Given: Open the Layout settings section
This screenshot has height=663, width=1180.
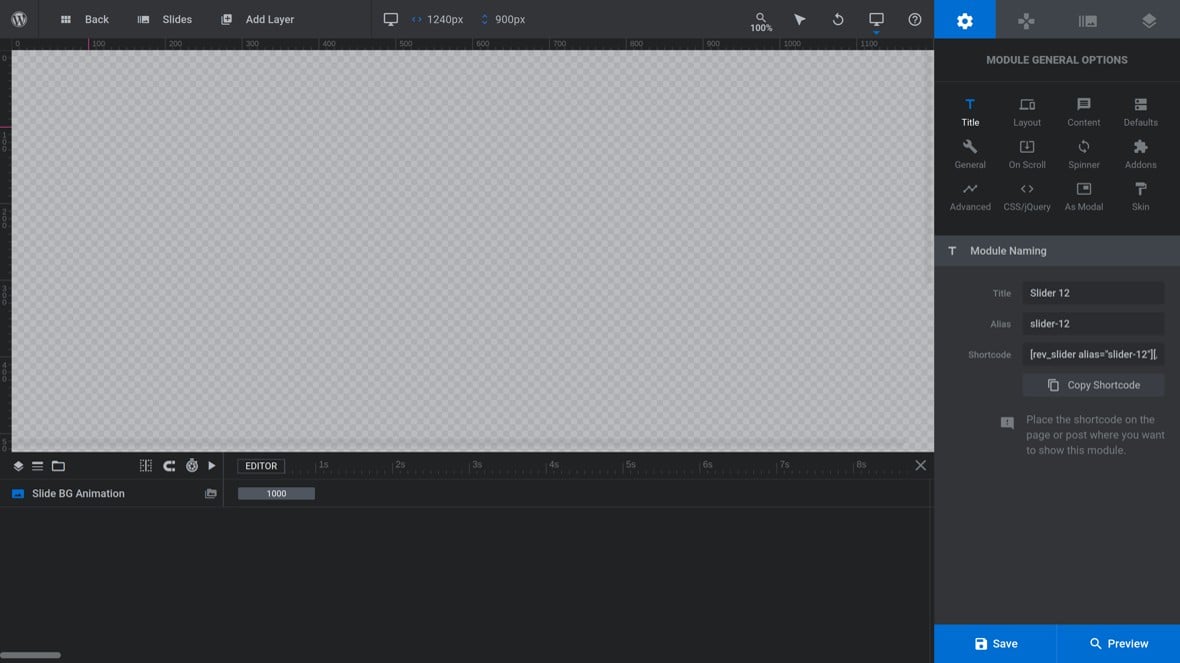Looking at the screenshot, I should [x=1026, y=112].
